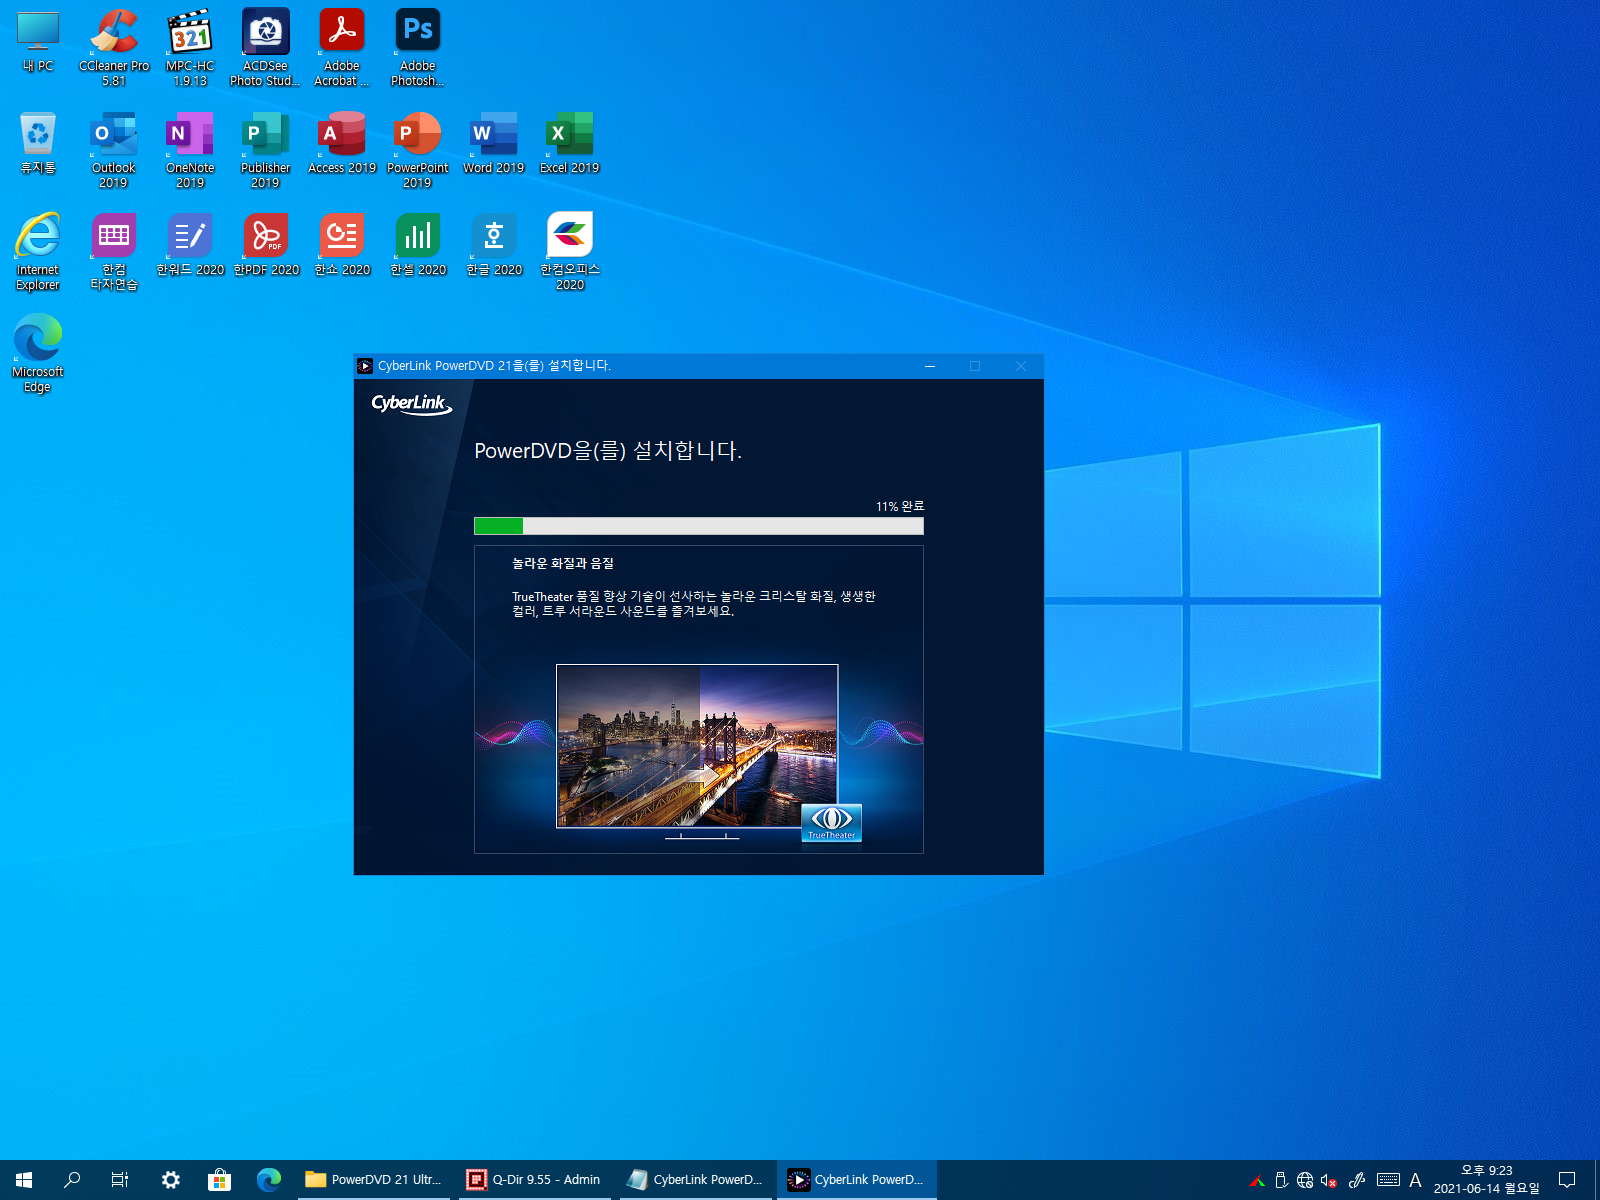Click the pen workspace tray icon

(1357, 1180)
